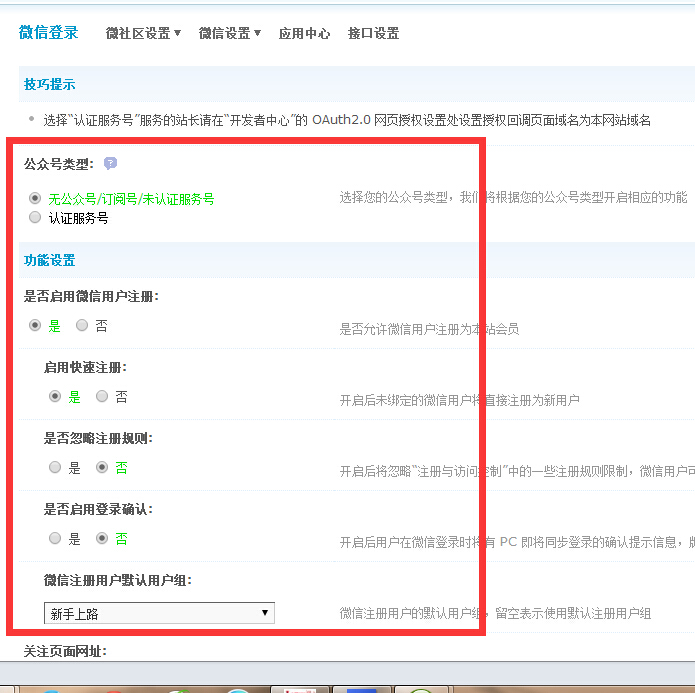Click the 功能设置 section header
The image size is (695, 693).
coord(50,260)
